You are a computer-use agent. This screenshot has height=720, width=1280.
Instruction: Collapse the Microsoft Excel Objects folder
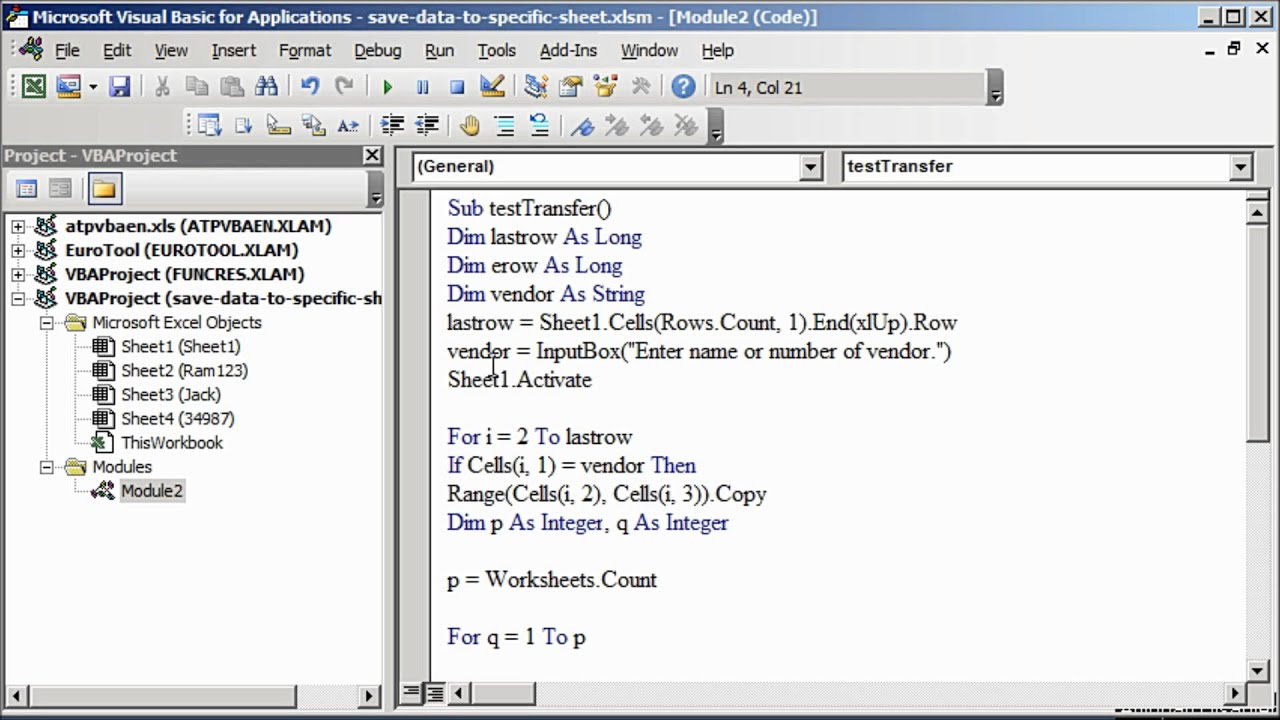46,322
